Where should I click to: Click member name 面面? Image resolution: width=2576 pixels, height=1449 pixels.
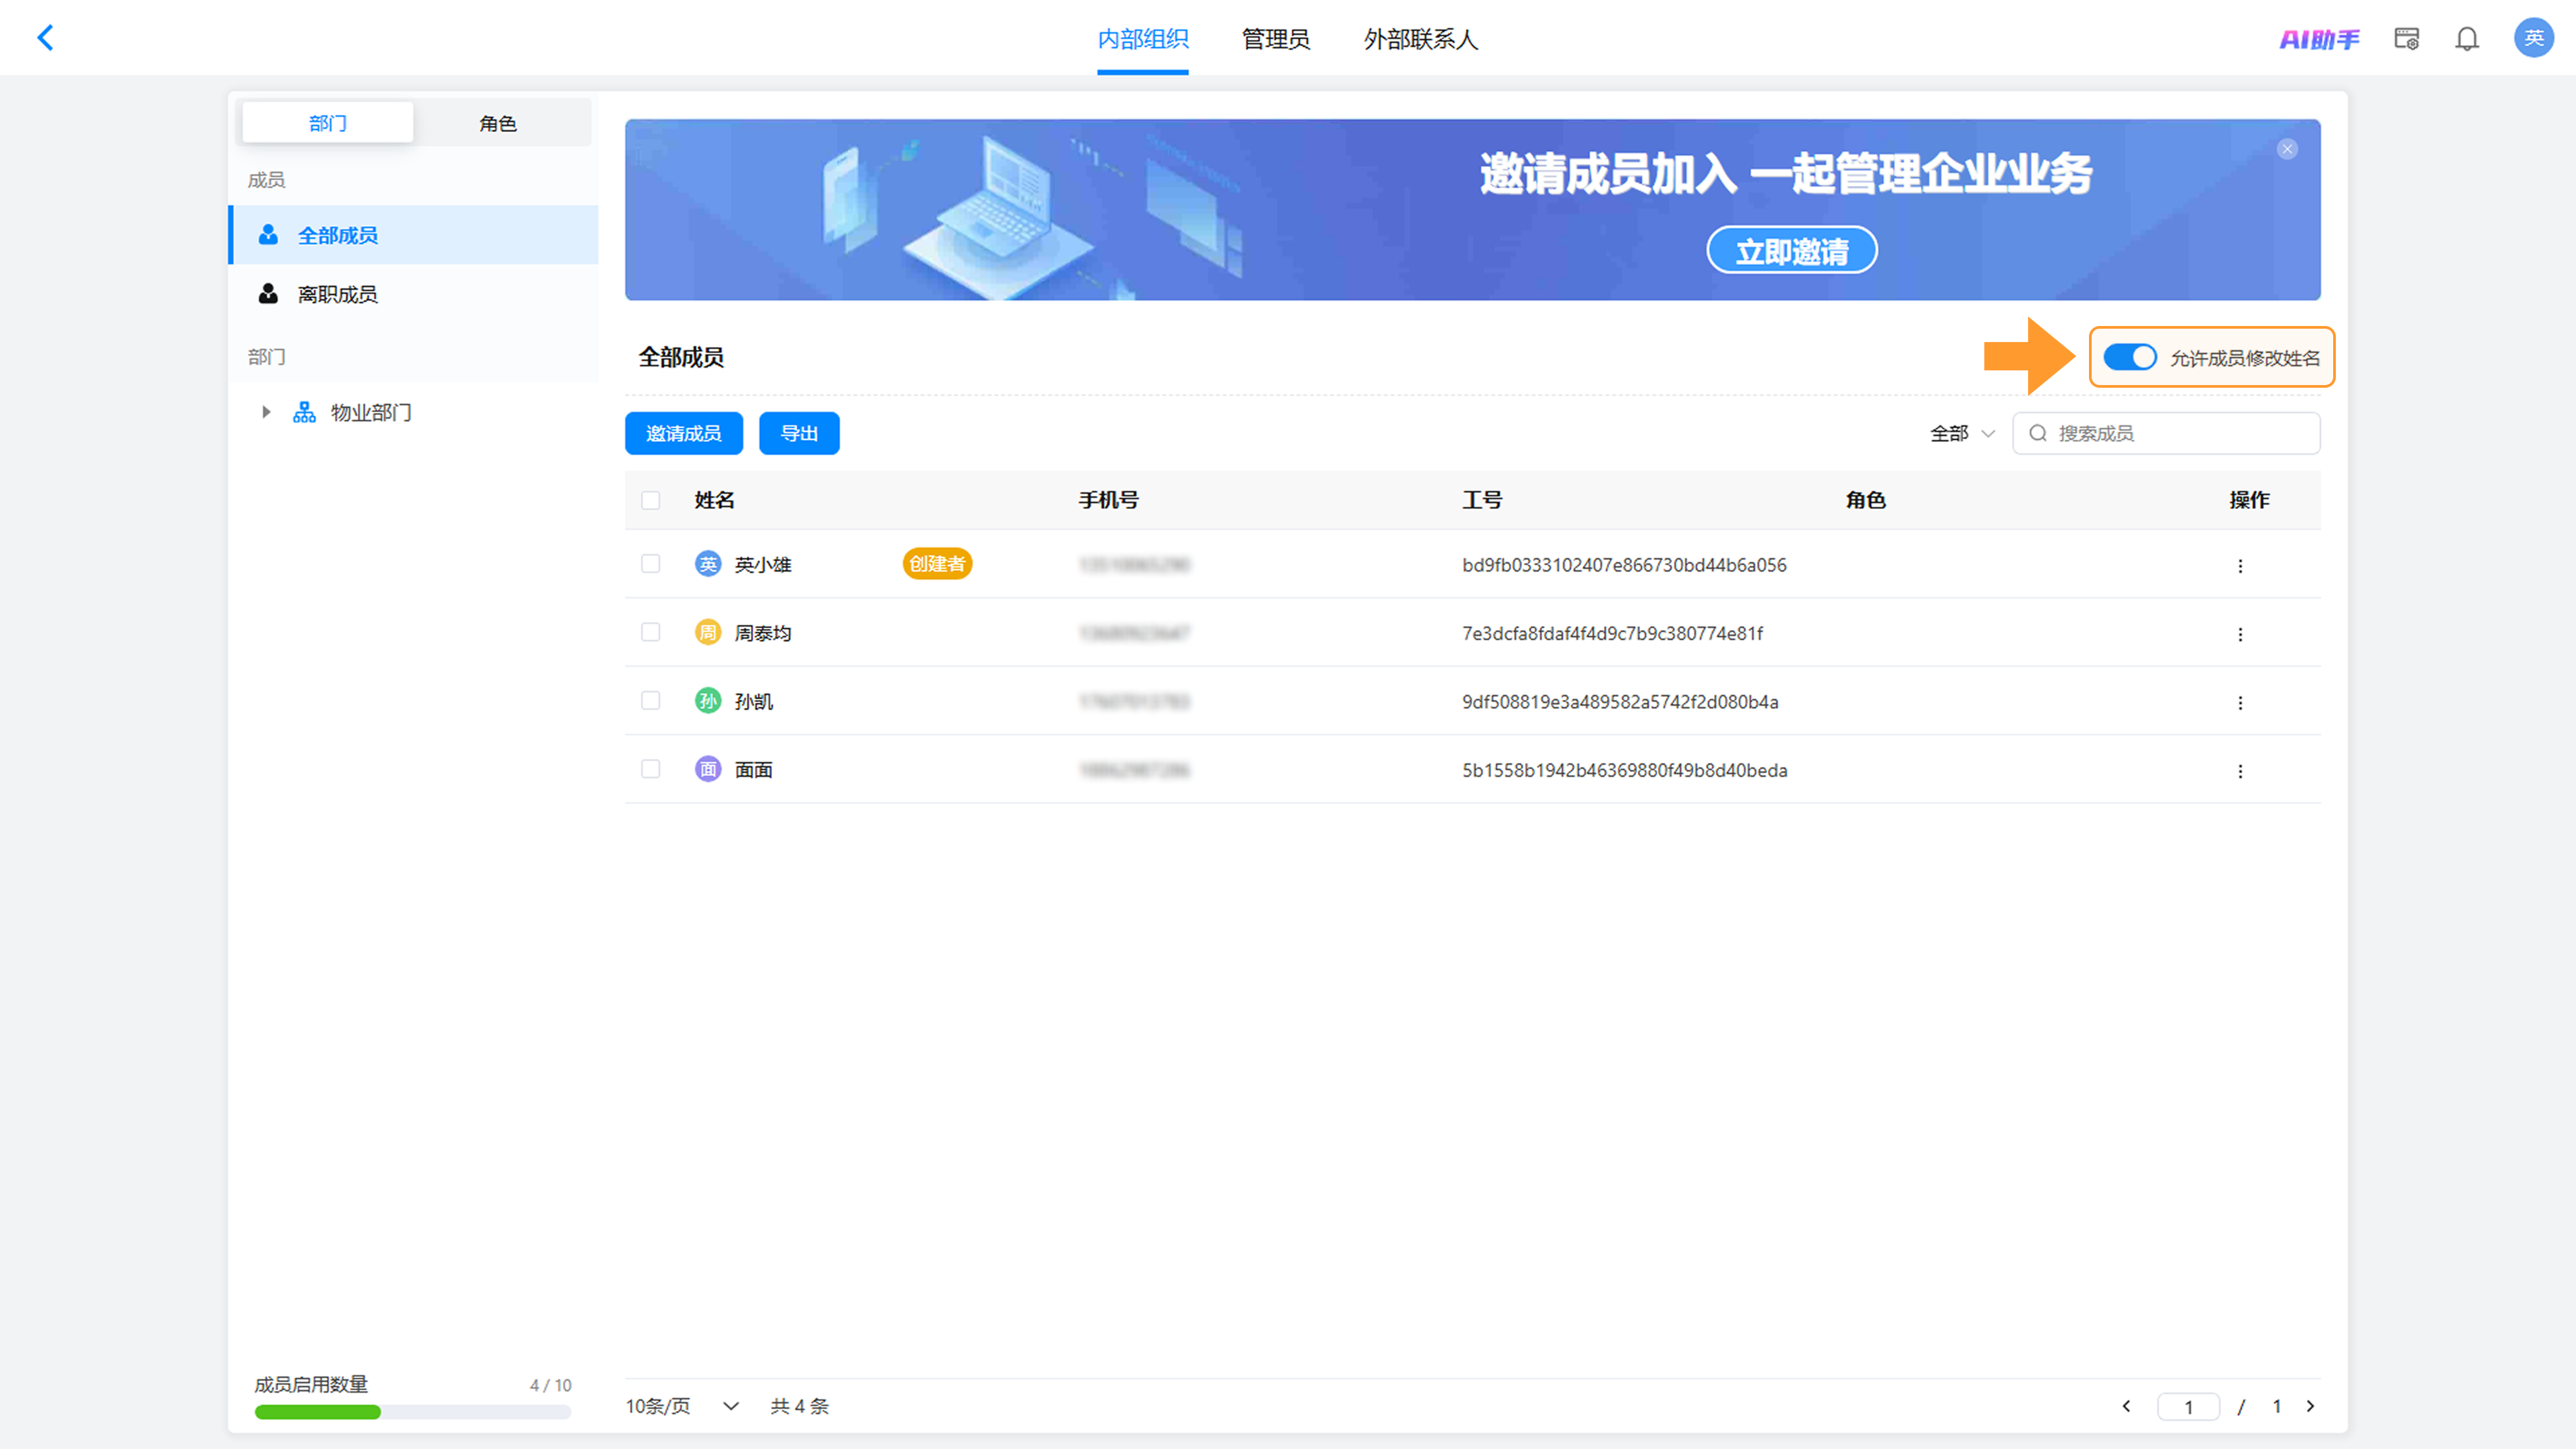[753, 770]
